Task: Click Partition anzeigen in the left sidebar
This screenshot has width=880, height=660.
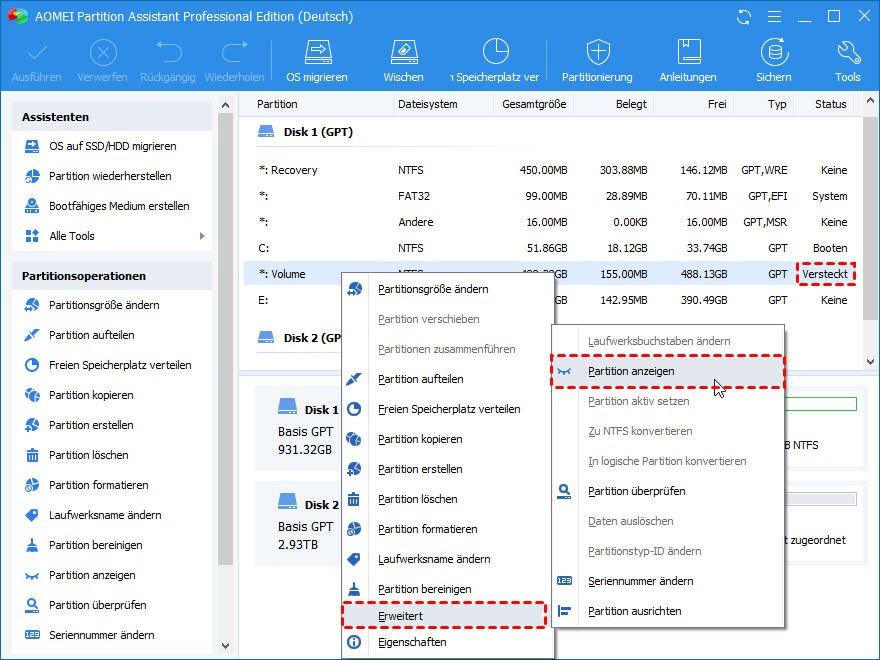Action: (92, 575)
